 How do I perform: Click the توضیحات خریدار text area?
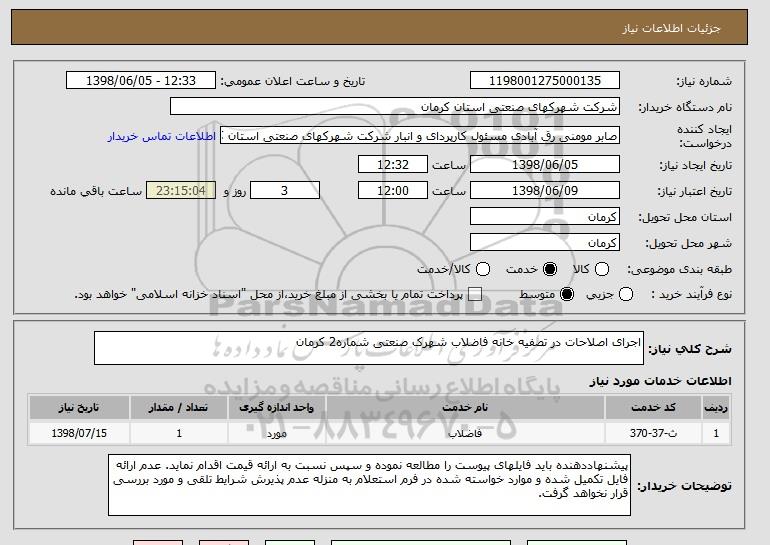(369, 485)
